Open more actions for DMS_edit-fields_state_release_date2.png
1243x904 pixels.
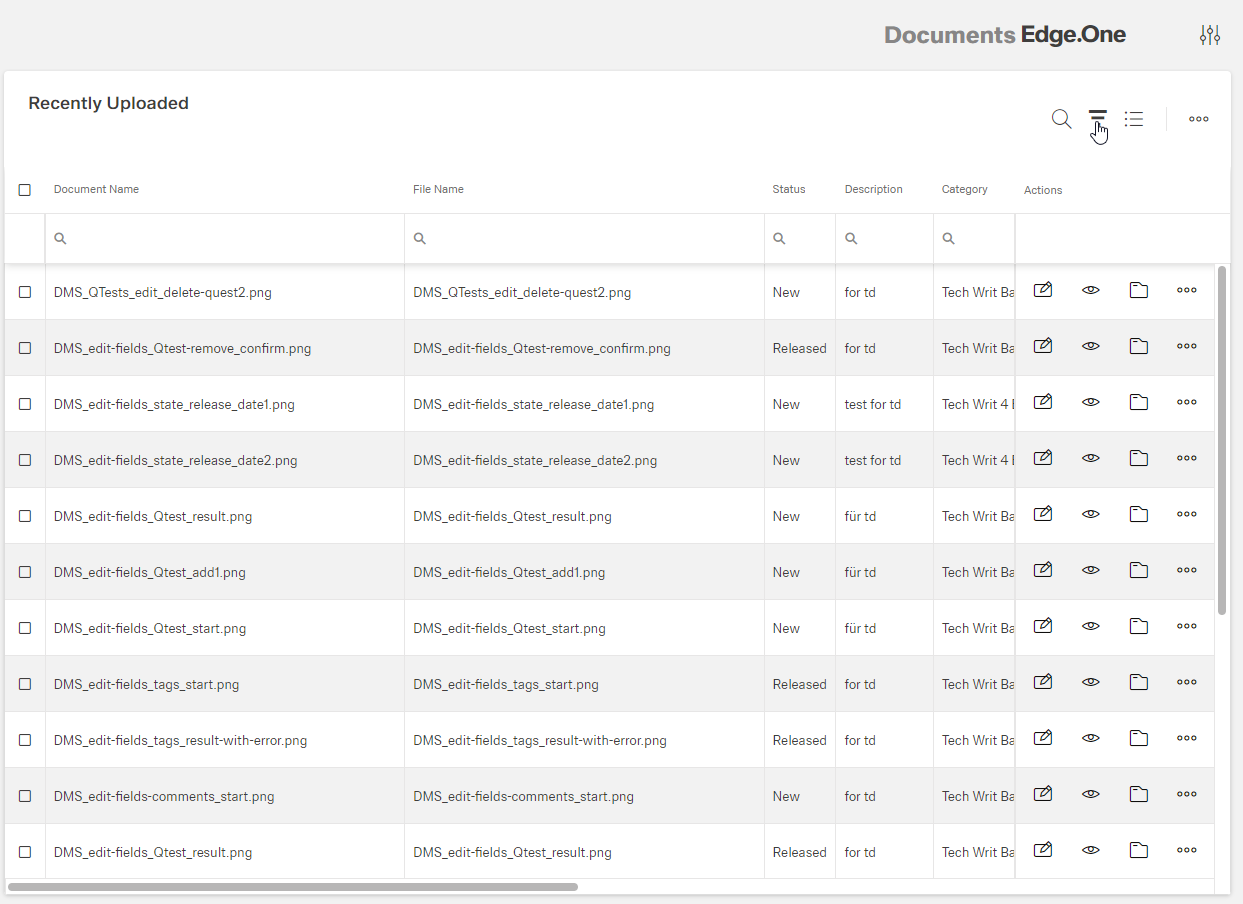1186,458
